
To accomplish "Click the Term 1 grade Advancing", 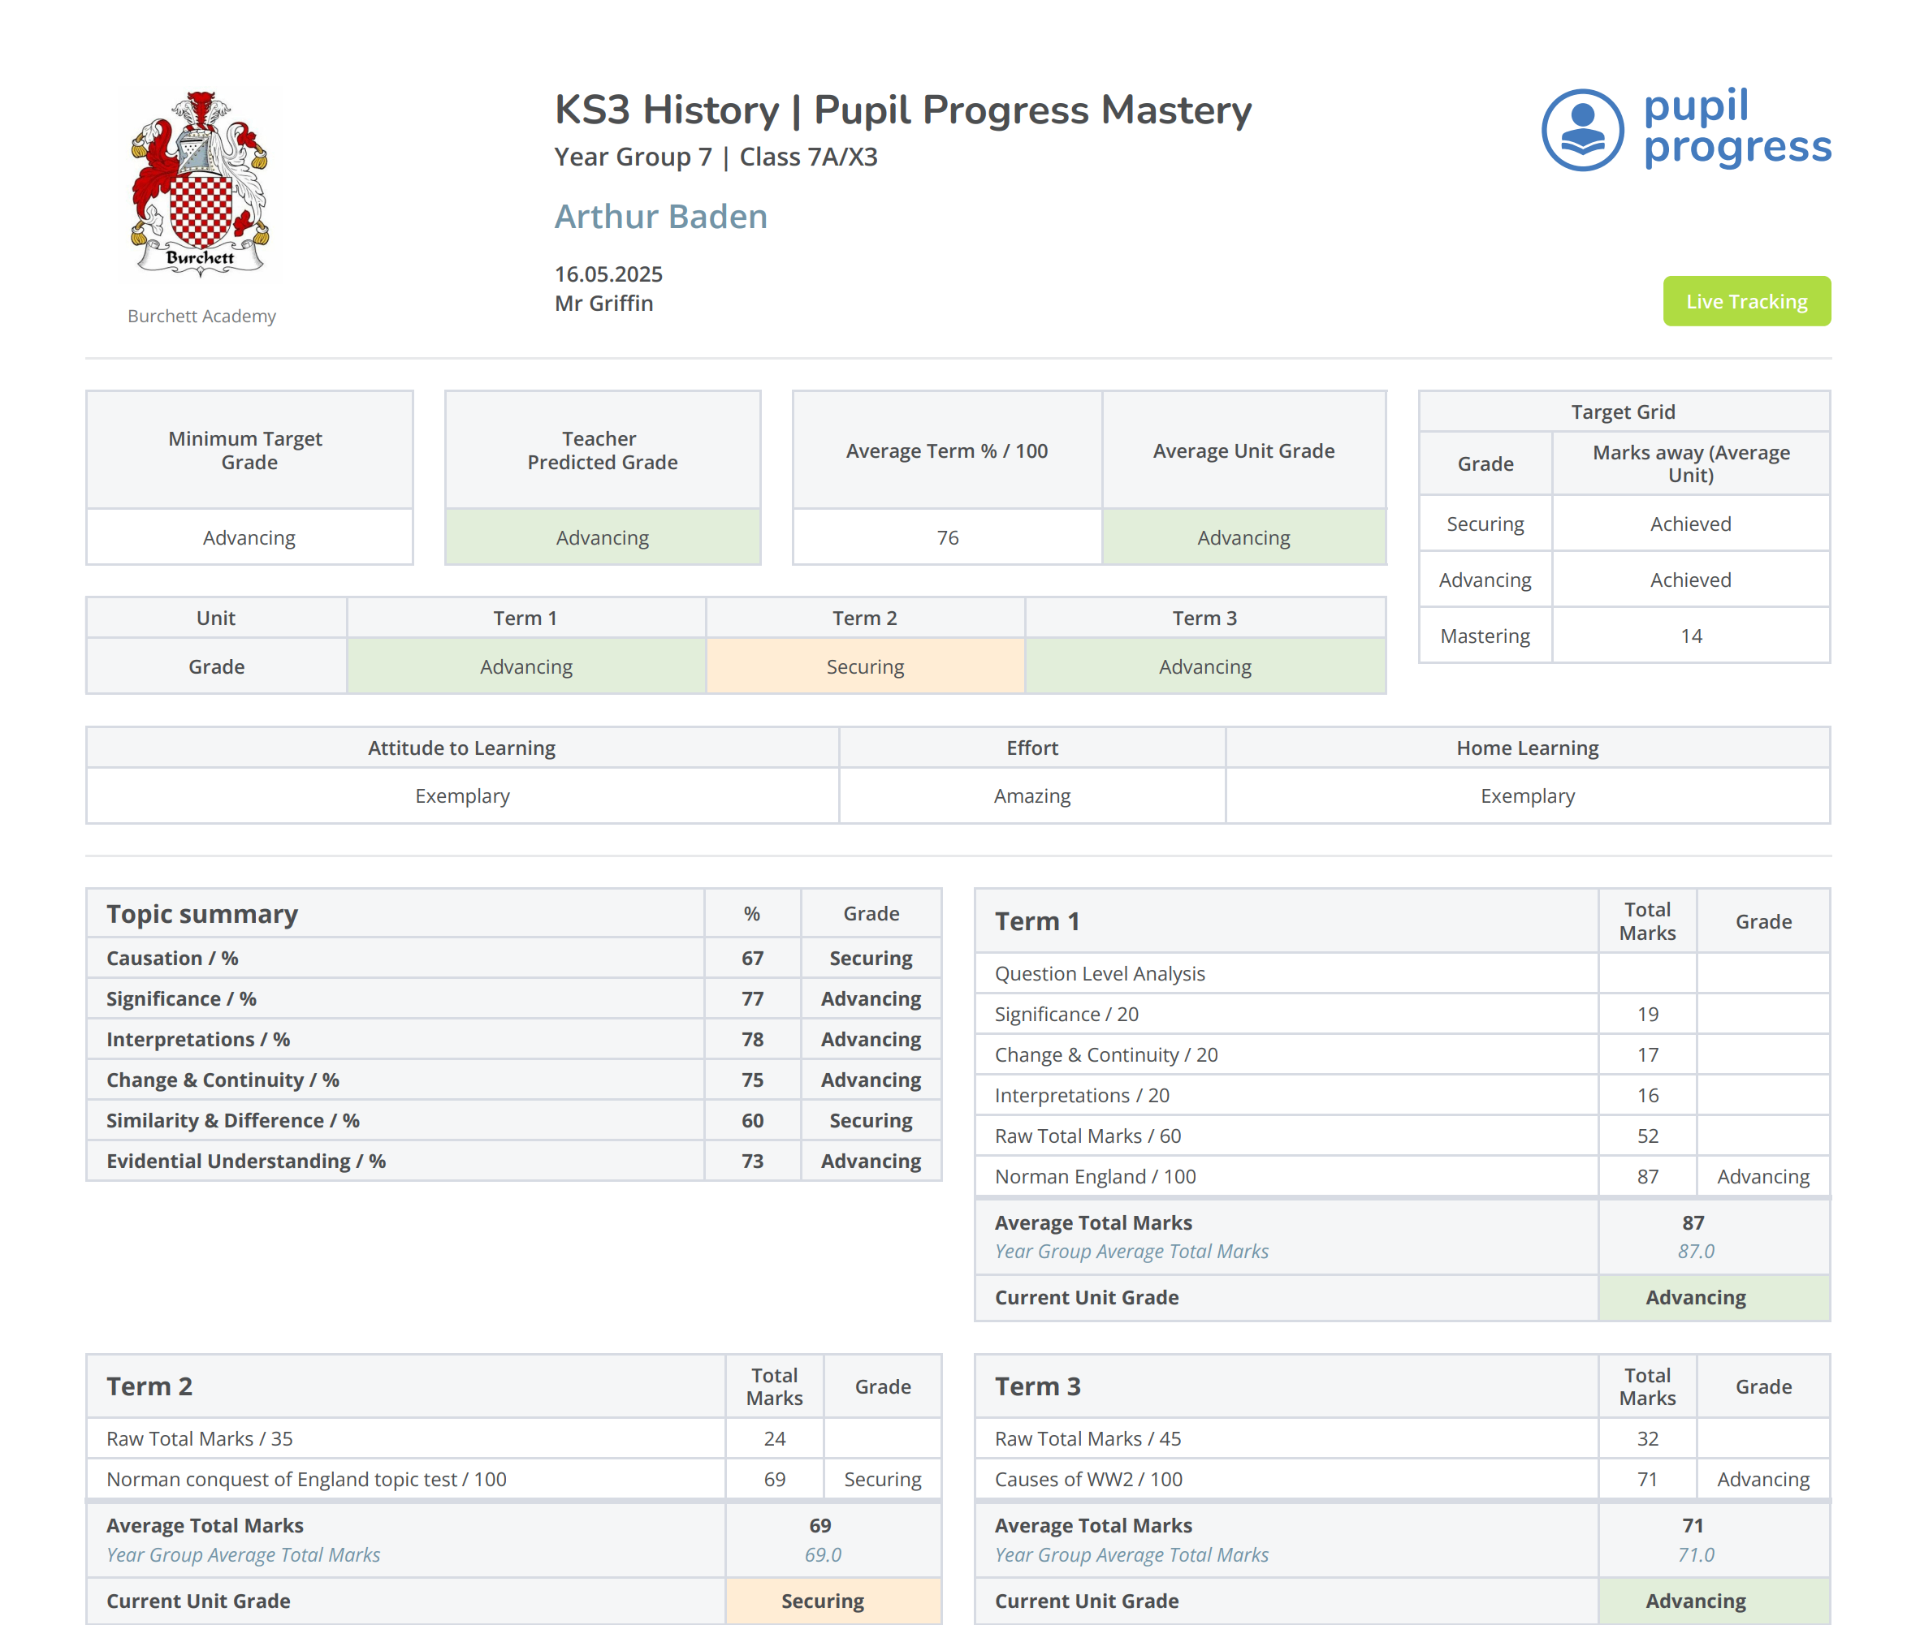I will click(526, 666).
